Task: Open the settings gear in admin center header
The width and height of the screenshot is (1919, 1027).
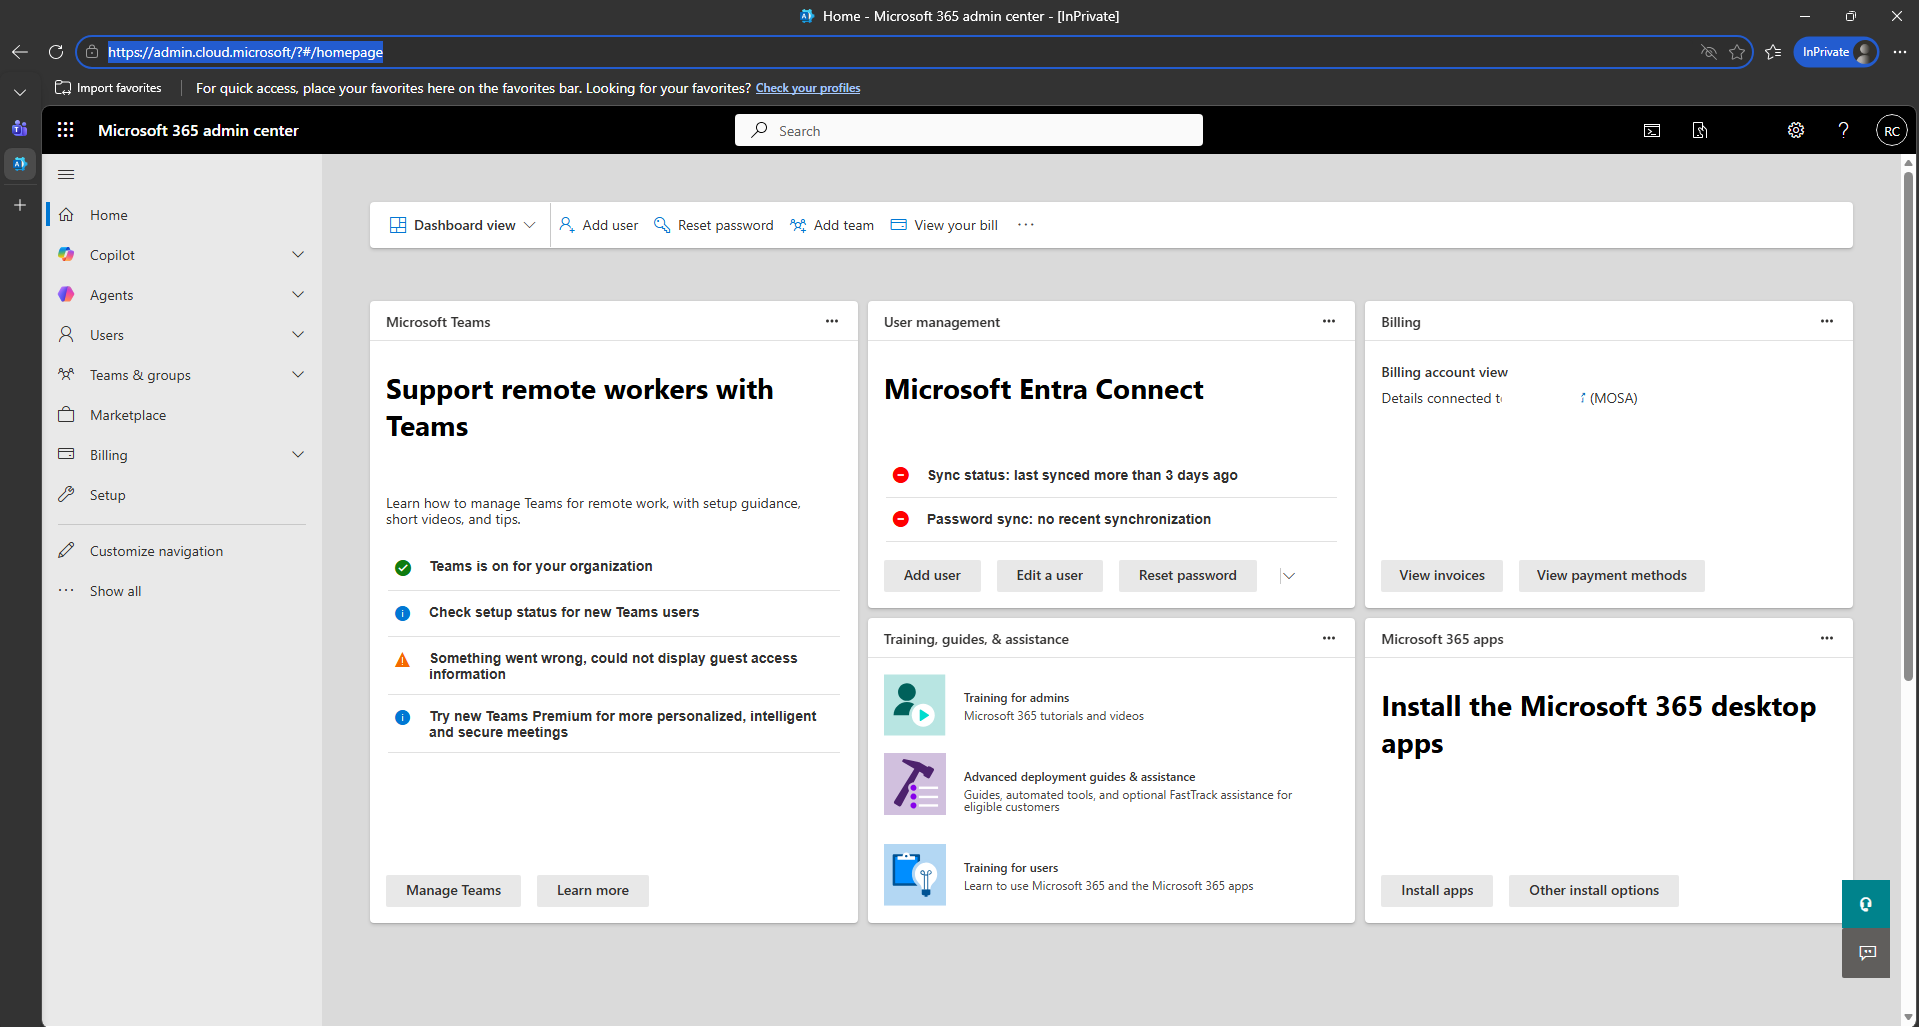Action: [1796, 131]
